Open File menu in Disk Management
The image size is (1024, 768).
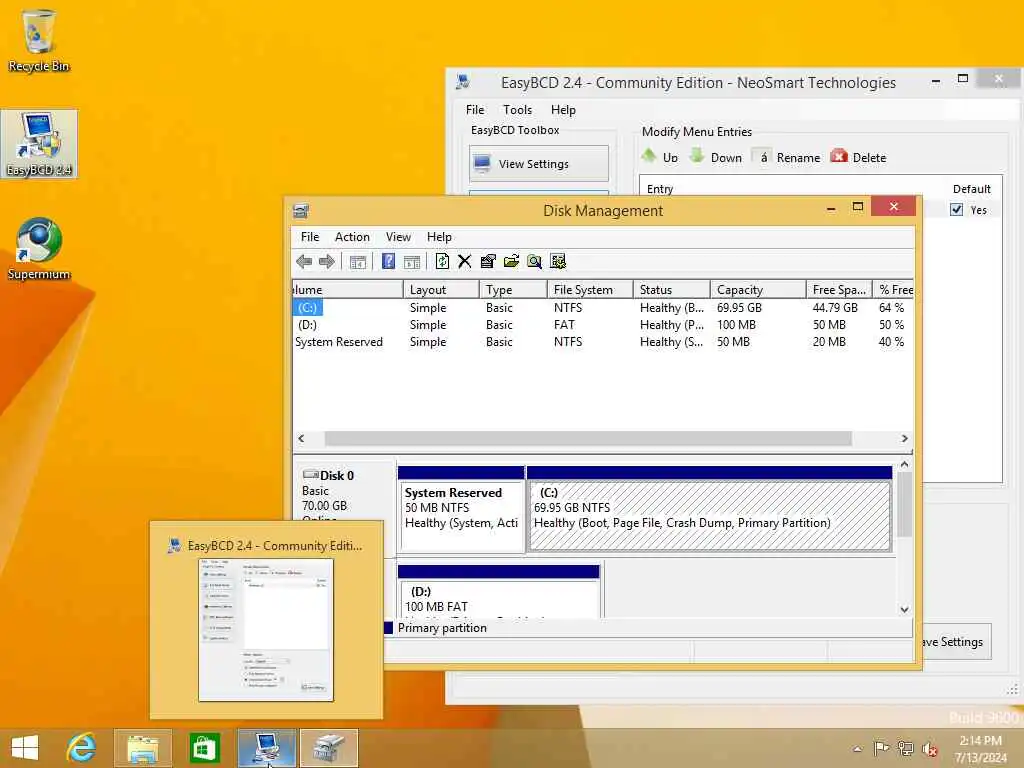pos(310,237)
